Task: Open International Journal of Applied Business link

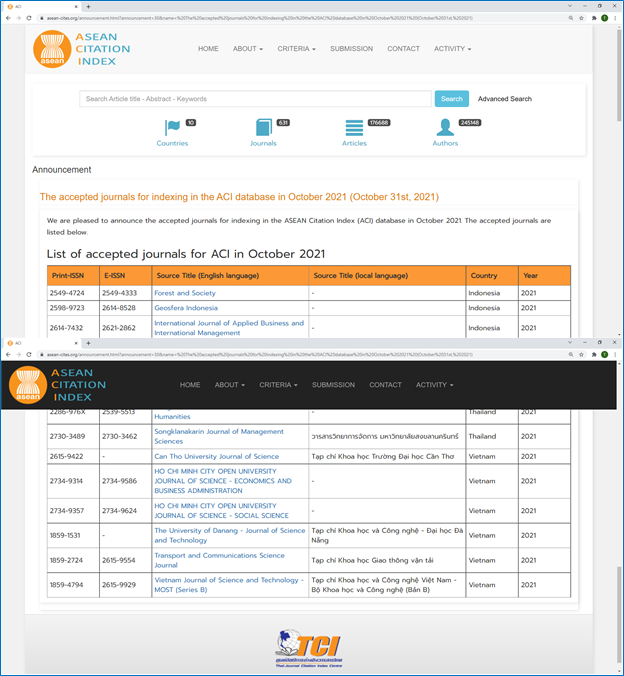Action: point(229,328)
